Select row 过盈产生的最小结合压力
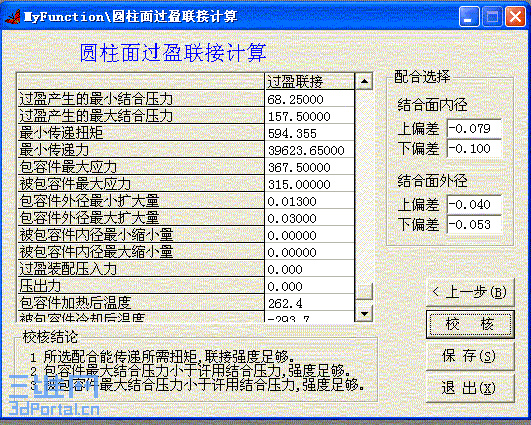Viewport: 531px width, 425px height. pos(186,99)
